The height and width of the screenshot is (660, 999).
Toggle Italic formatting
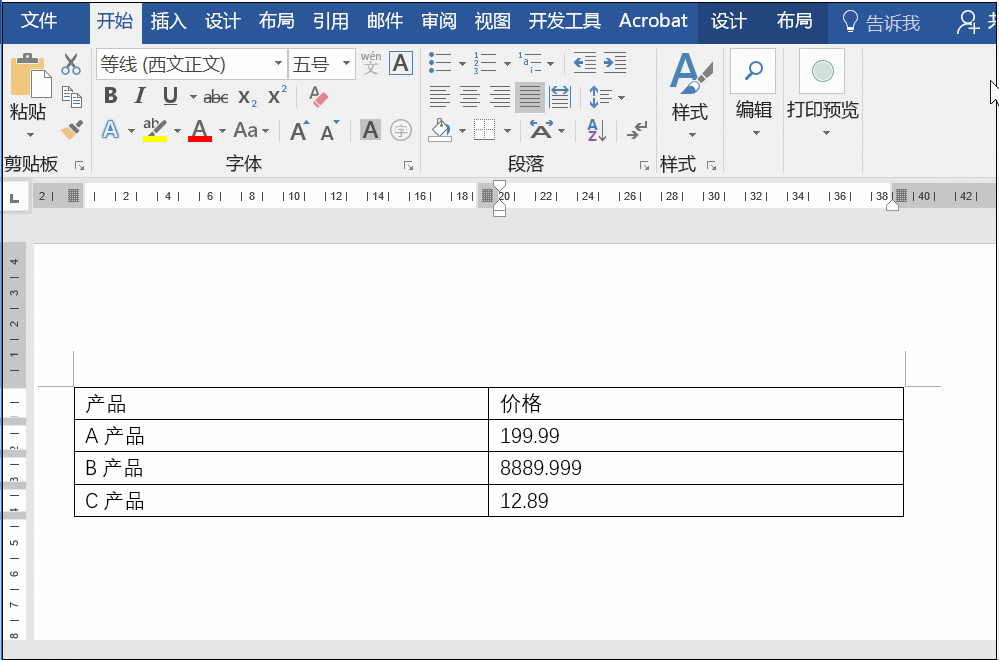(140, 96)
